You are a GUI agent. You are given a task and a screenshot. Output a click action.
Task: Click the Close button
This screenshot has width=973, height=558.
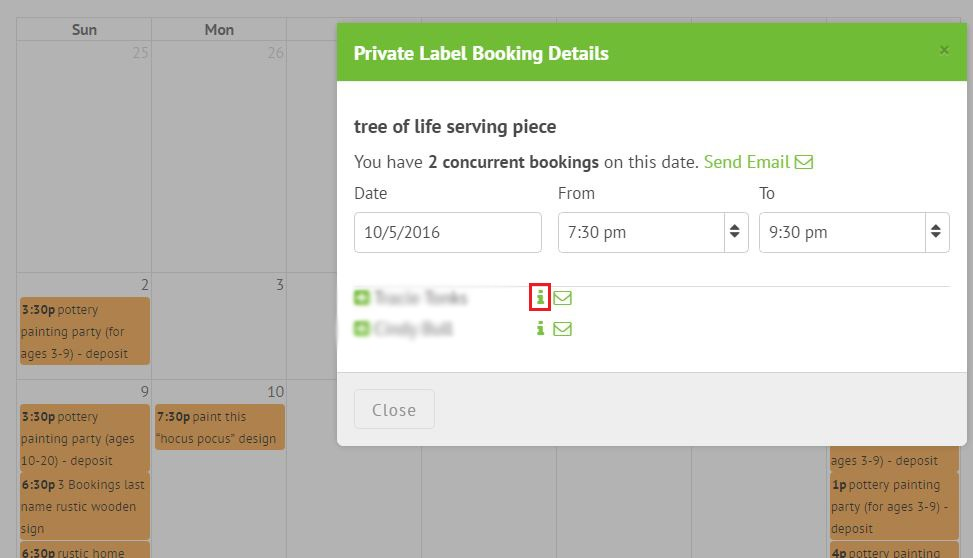click(x=394, y=409)
